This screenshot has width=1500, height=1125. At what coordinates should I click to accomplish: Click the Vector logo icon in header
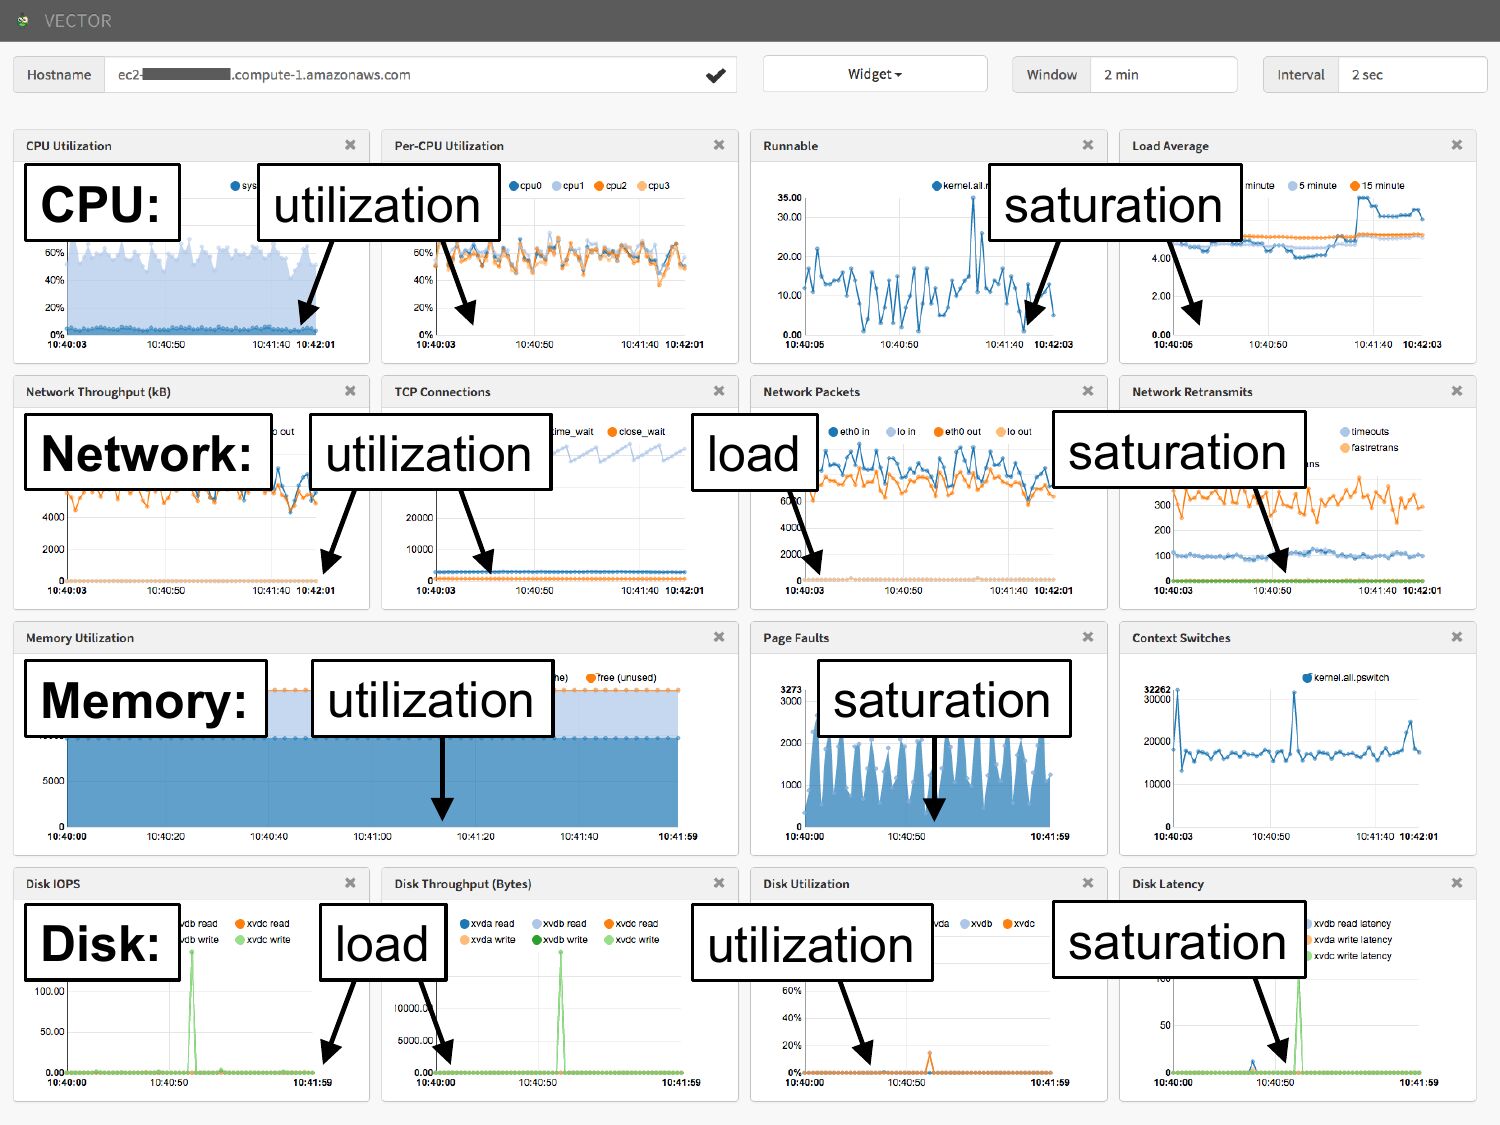pos(23,21)
